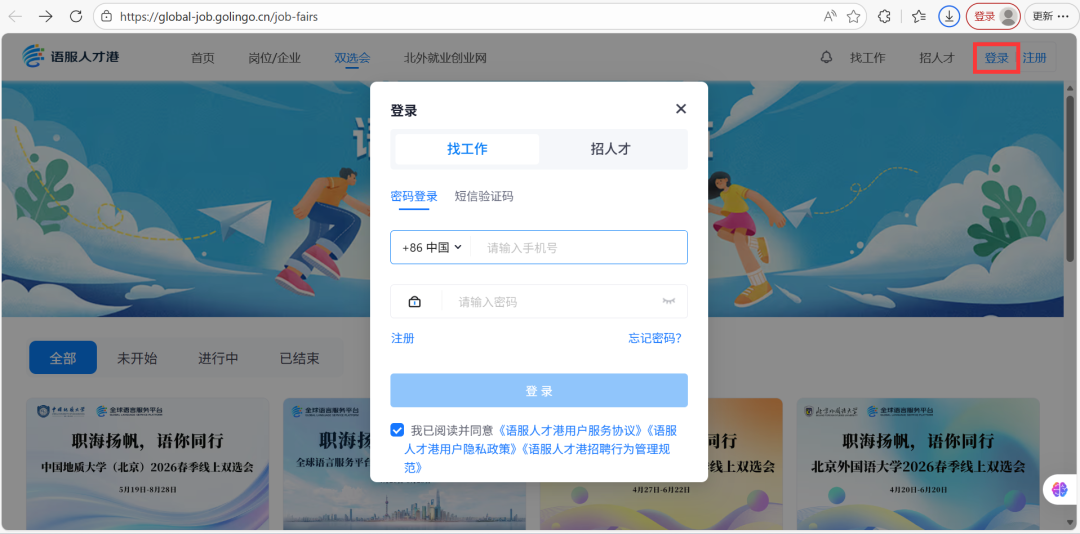The image size is (1080, 534).
Task: Switch to 短信验证码 login tab
Action: (484, 196)
